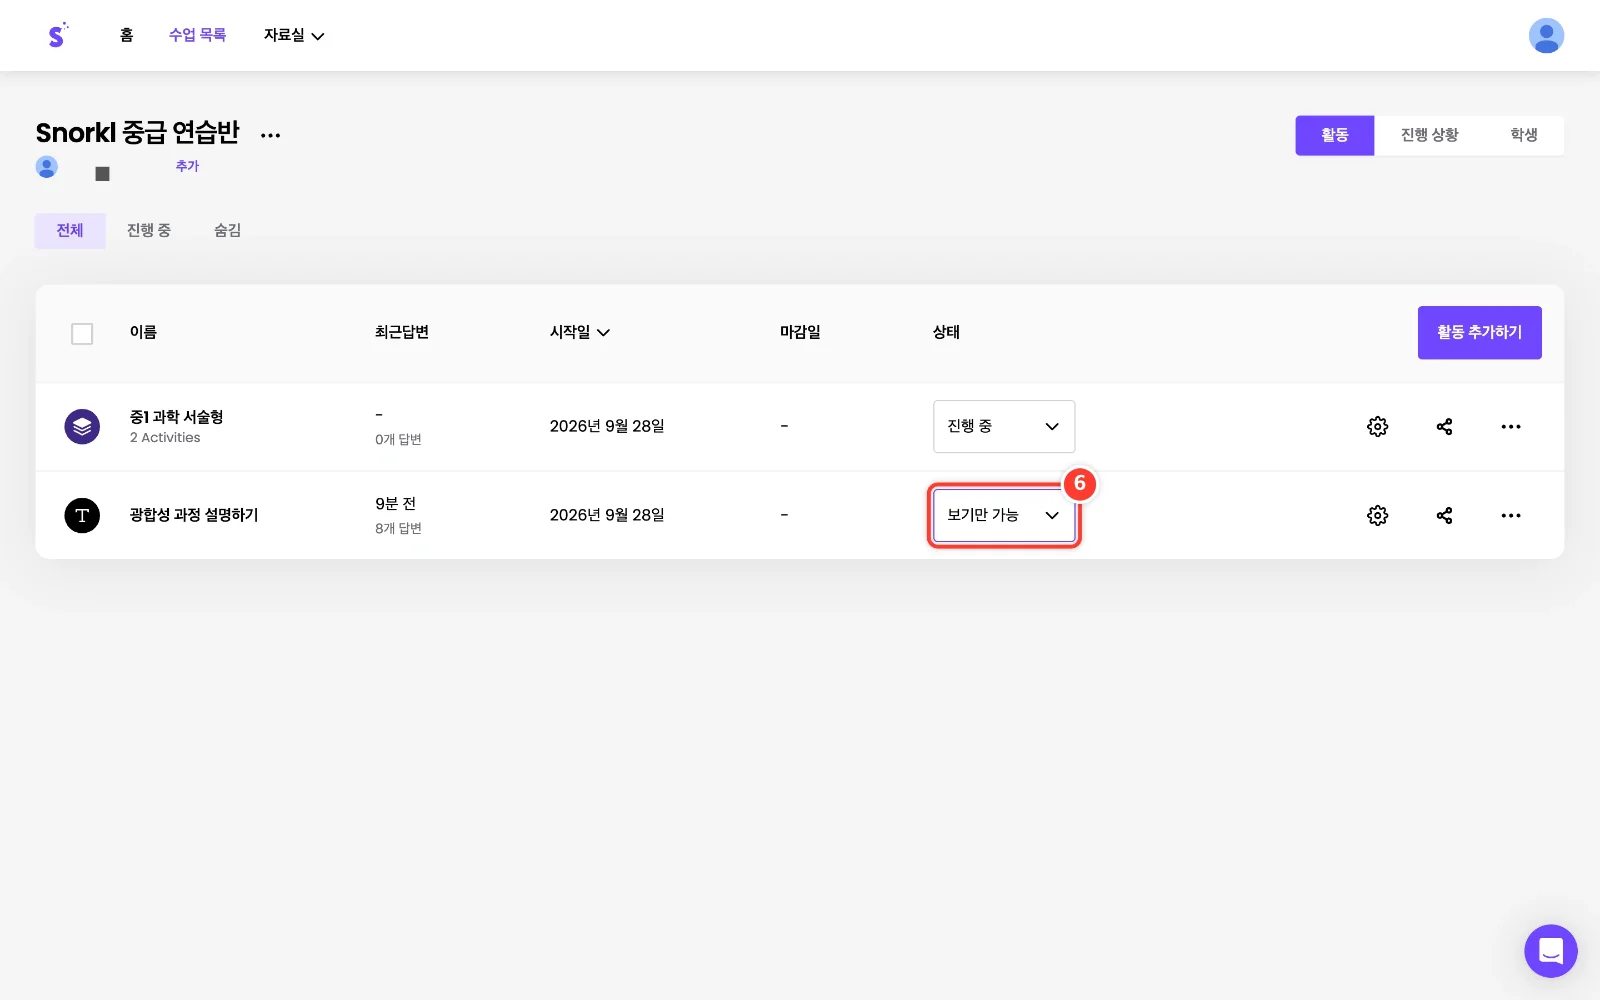Tick the select-all checkbox in table header
Viewport: 1600px width, 1000px height.
coord(82,334)
